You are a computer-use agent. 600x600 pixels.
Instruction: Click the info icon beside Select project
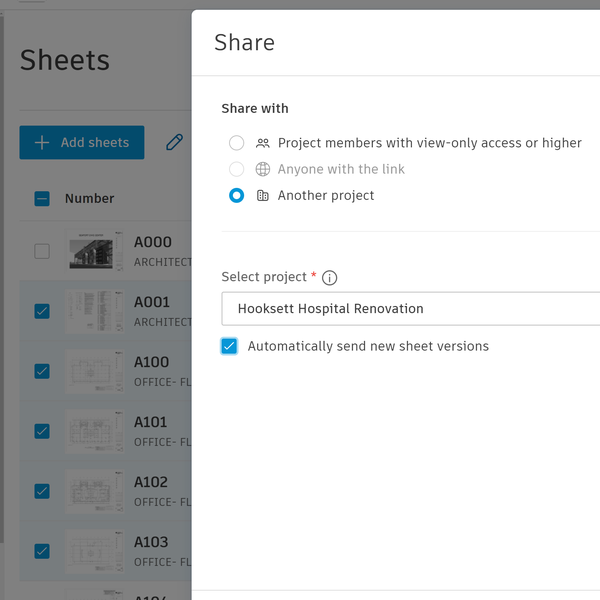(x=330, y=278)
